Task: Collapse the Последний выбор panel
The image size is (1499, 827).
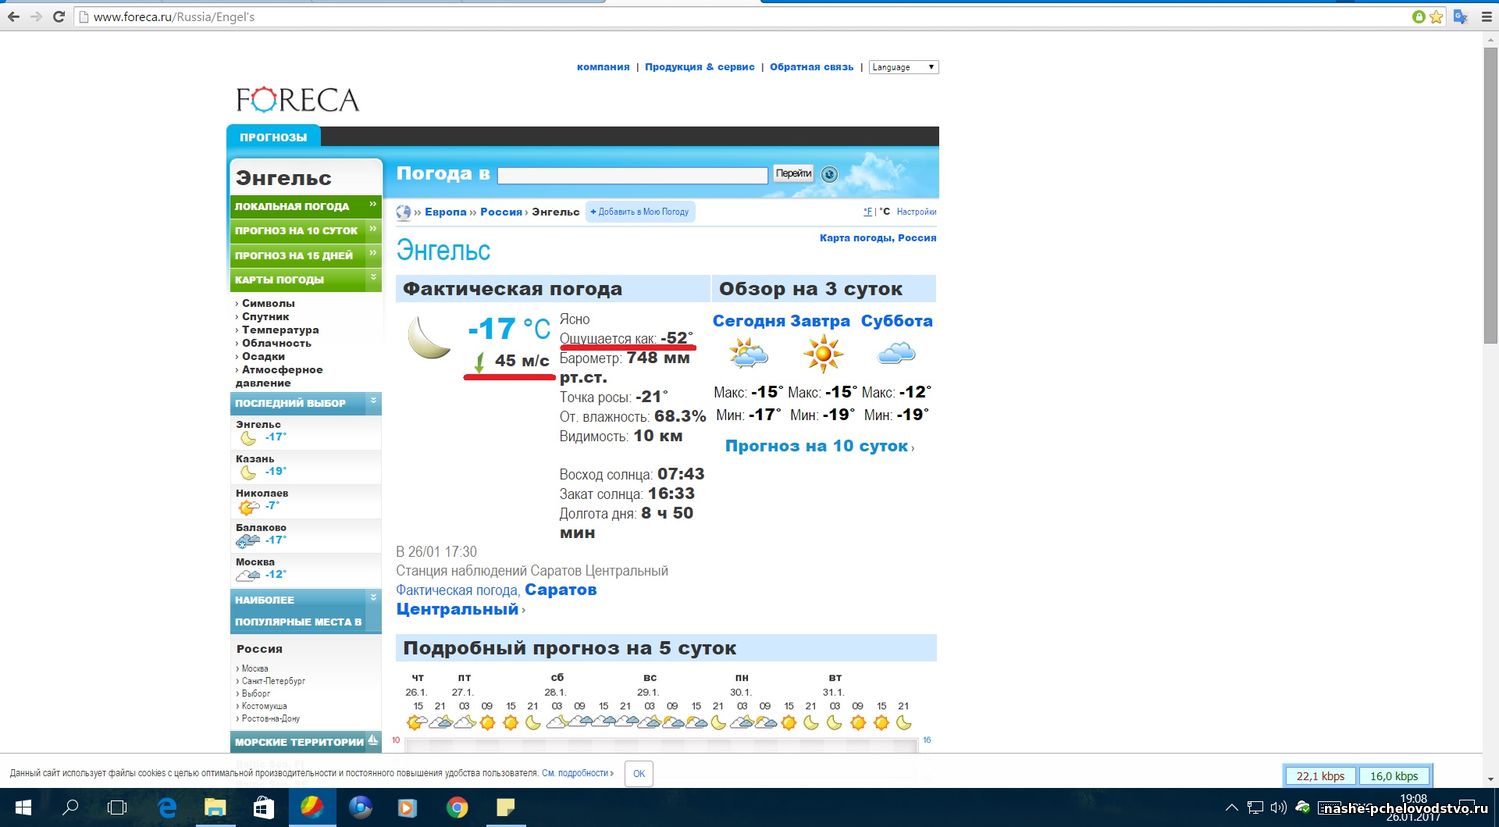Action: click(x=373, y=402)
